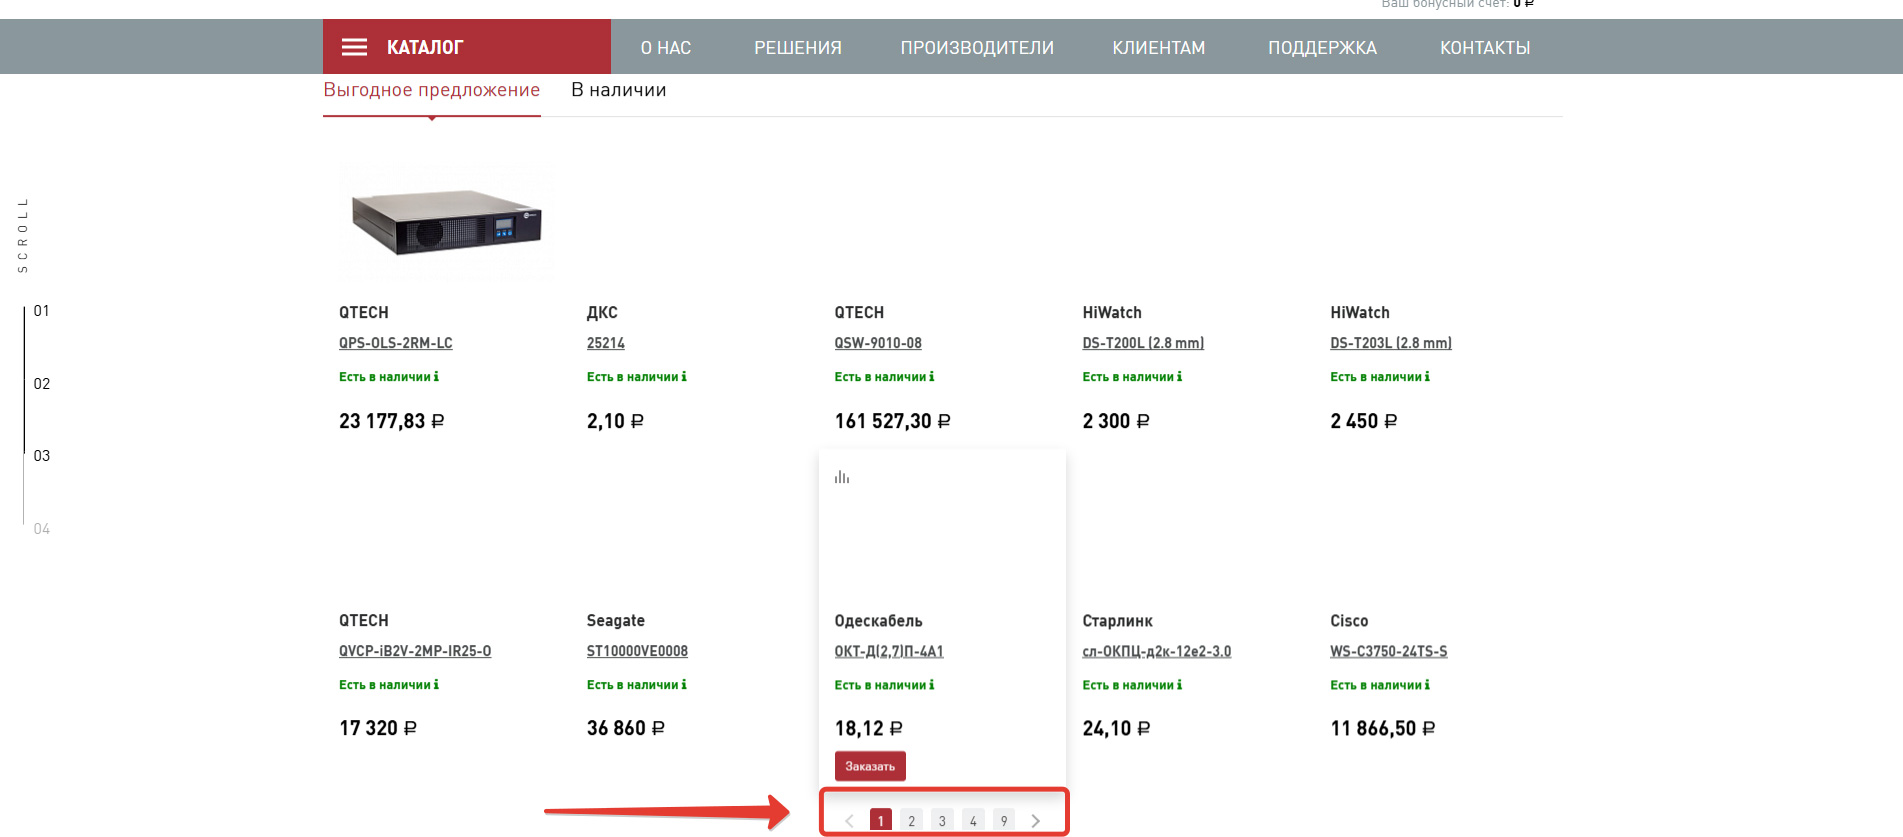This screenshot has width=1903, height=837.
Task: Click the price 36 860 ₽
Action: (626, 728)
